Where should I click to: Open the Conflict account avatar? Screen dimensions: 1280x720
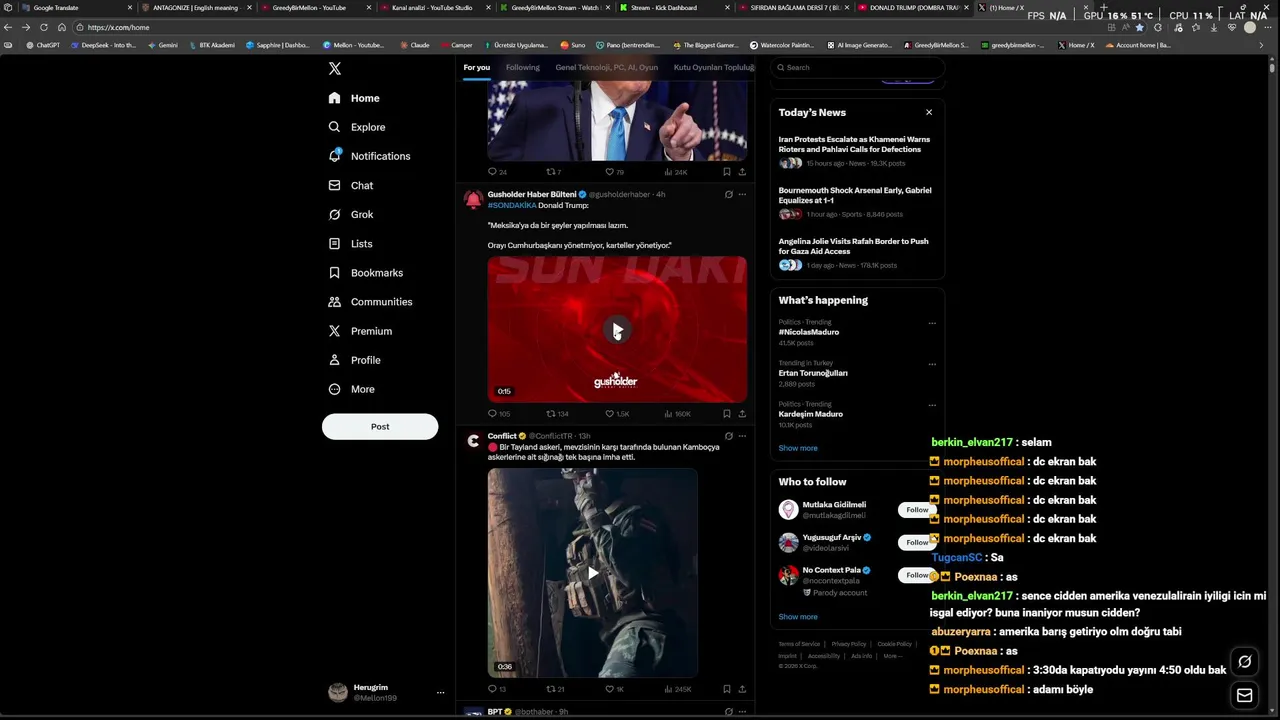(473, 441)
